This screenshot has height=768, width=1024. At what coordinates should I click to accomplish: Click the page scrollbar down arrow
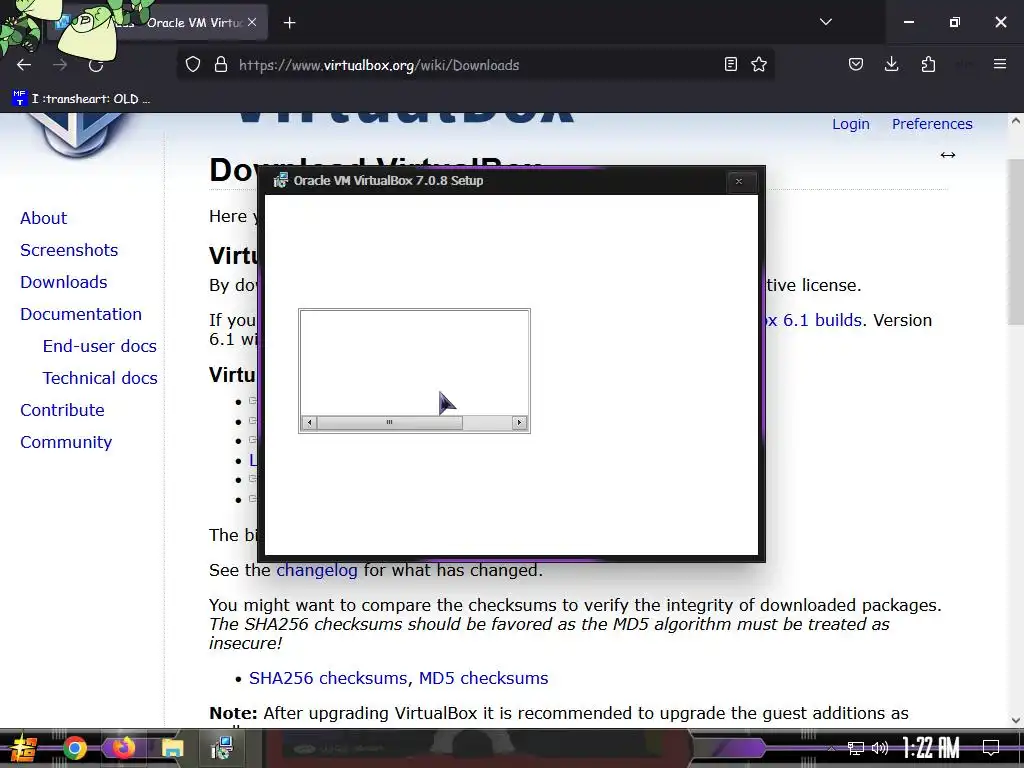1016,720
